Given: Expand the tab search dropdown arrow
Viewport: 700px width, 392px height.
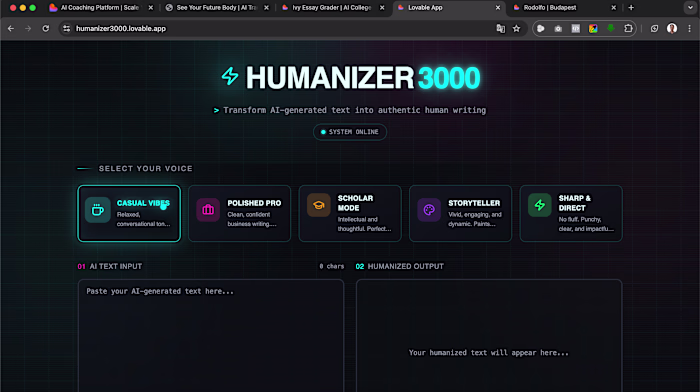Looking at the screenshot, I should pyautogui.click(x=690, y=8).
